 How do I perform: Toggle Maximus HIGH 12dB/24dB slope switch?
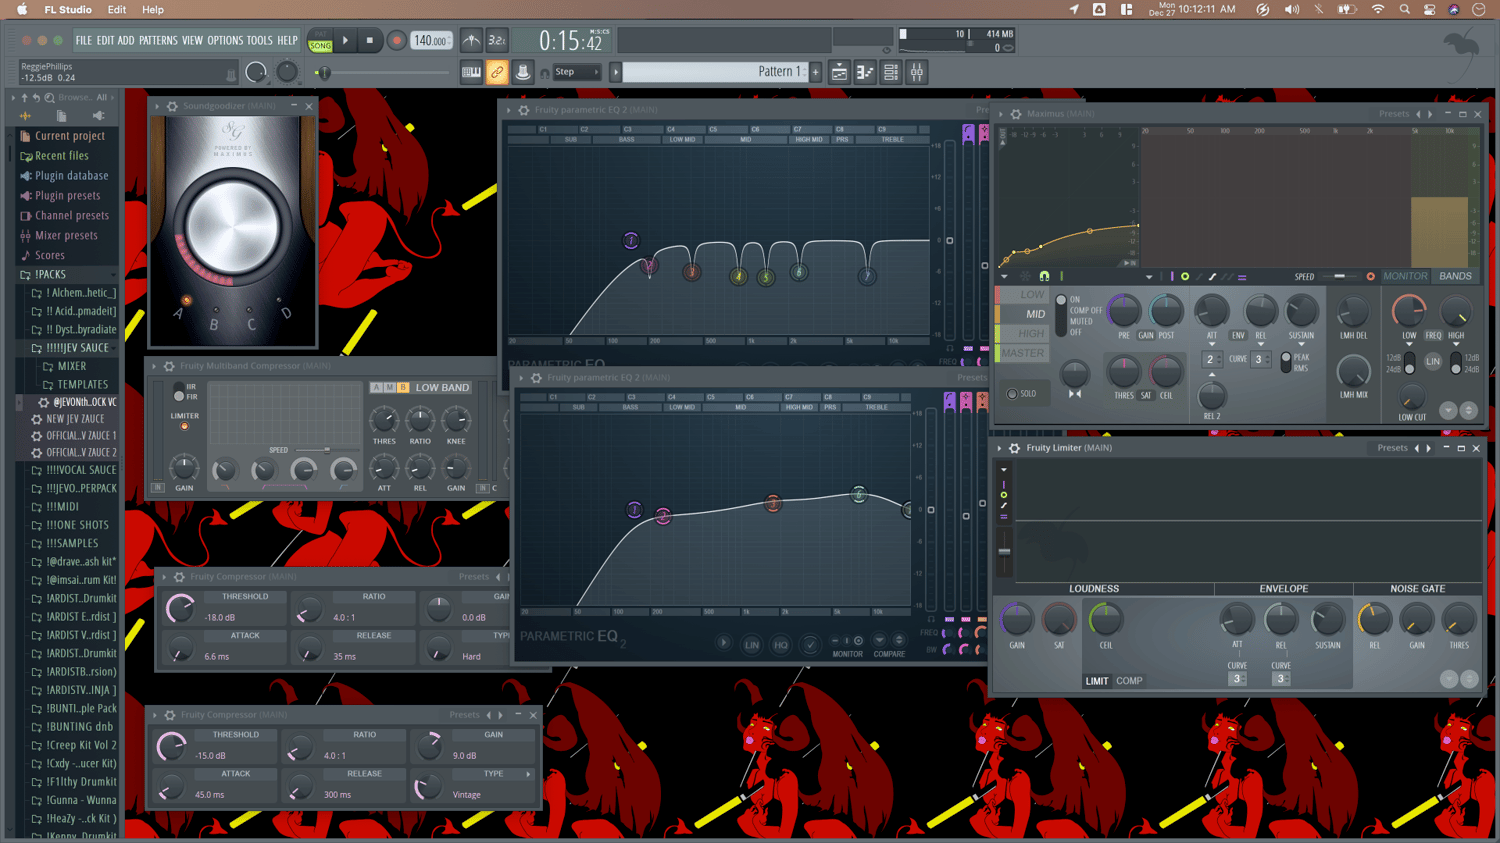1455,363
